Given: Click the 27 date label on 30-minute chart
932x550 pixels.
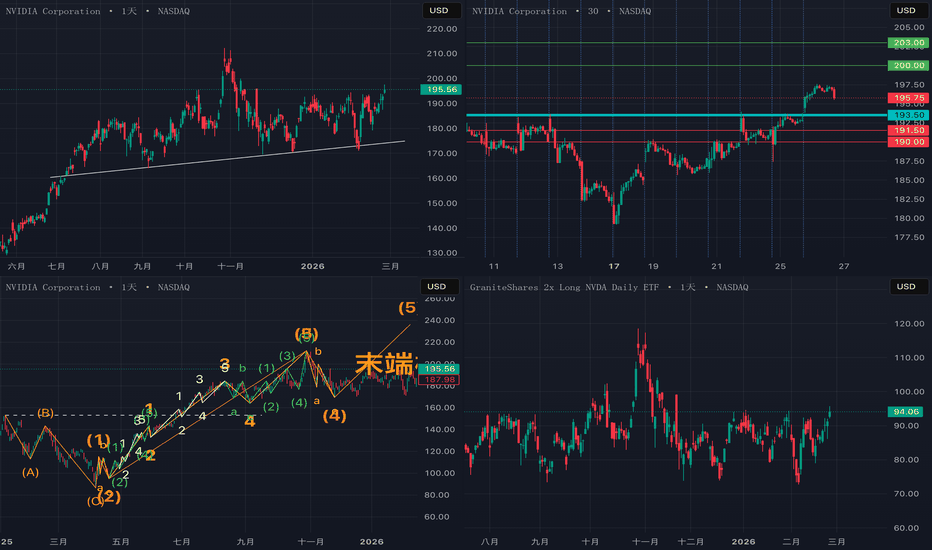Looking at the screenshot, I should pyautogui.click(x=844, y=266).
